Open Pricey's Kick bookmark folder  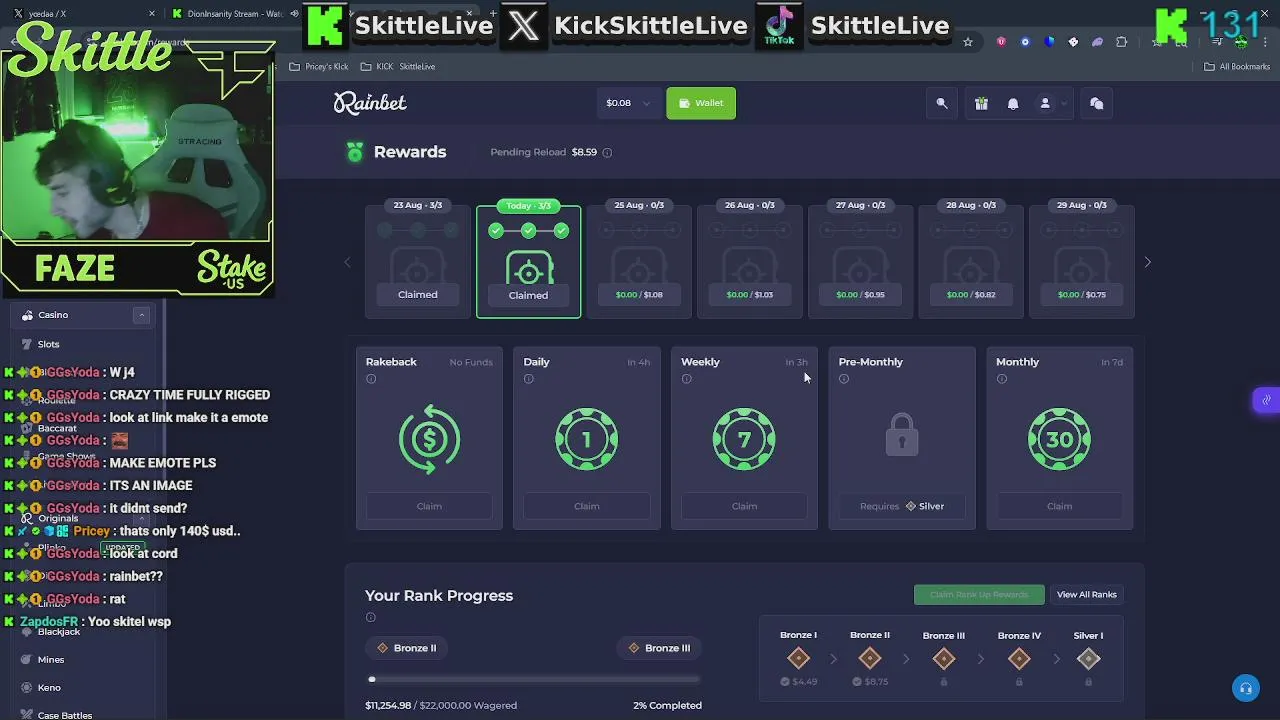pyautogui.click(x=319, y=67)
